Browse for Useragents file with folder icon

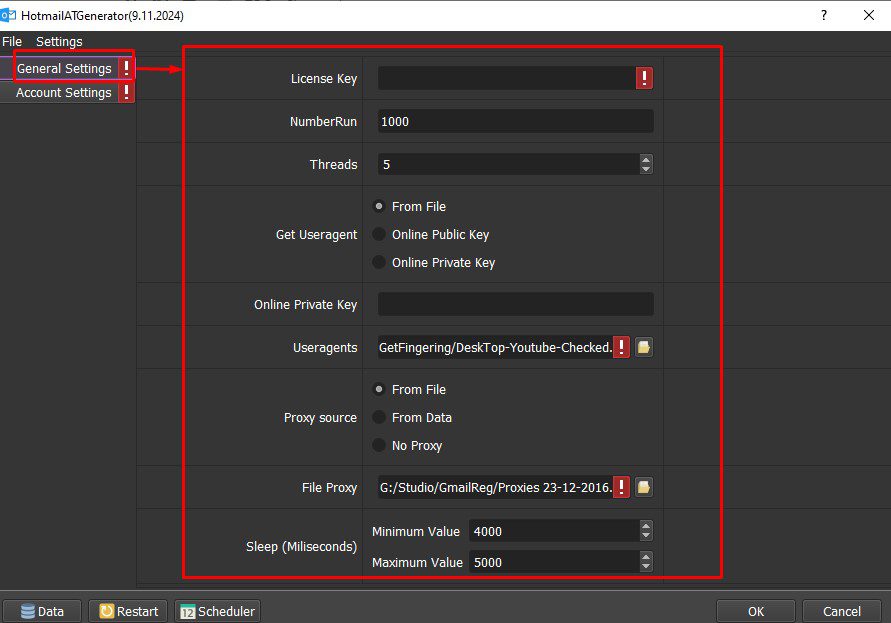[644, 347]
